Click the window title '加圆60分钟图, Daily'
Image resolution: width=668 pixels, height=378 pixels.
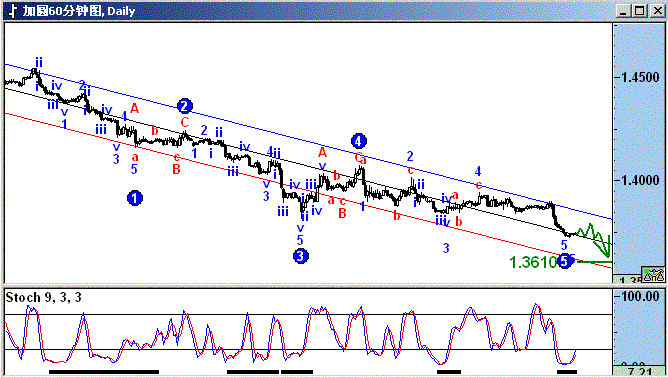click(x=79, y=11)
